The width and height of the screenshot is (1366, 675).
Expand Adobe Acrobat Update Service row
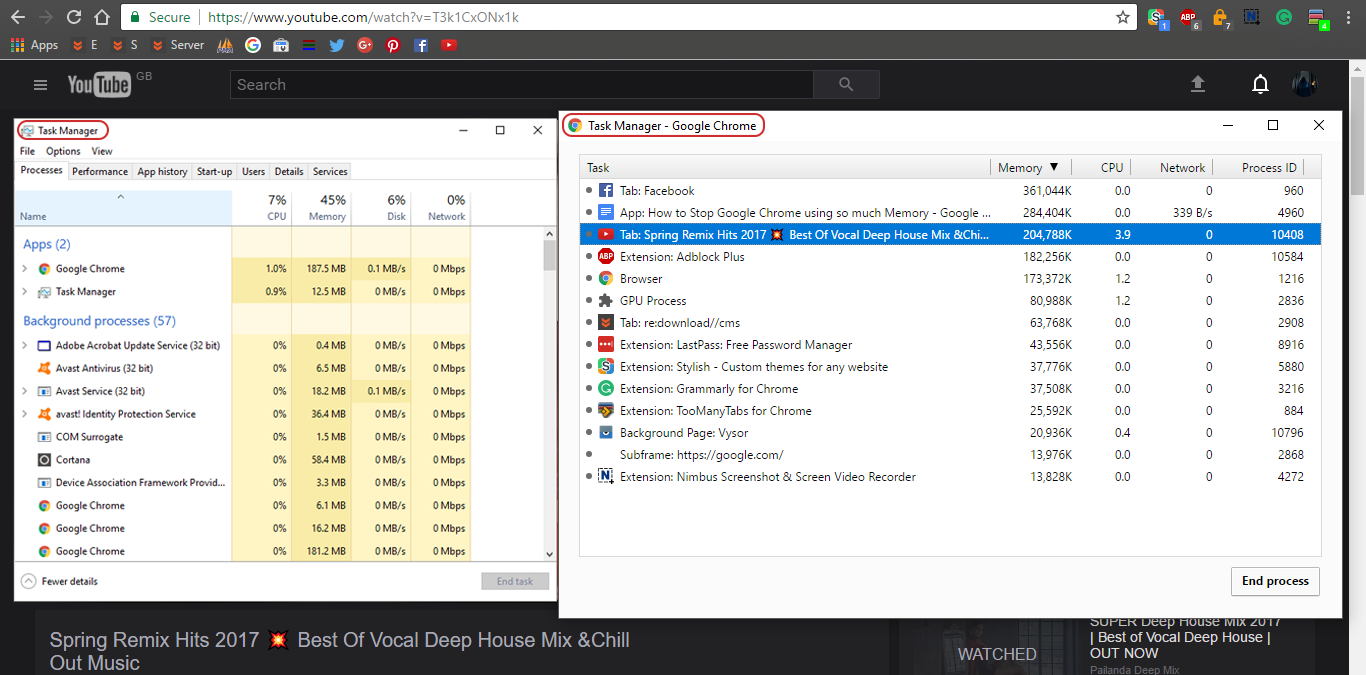(x=24, y=345)
